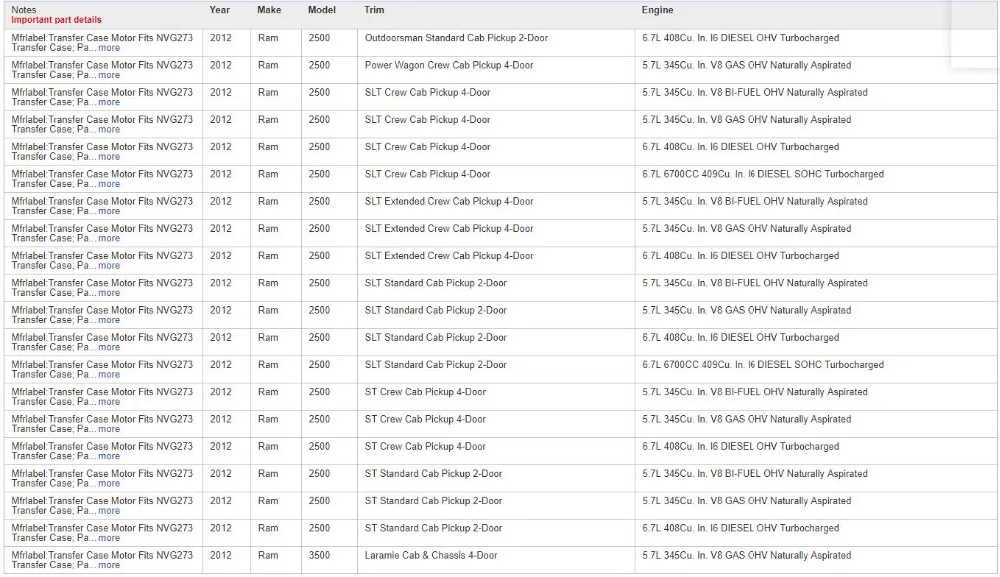The width and height of the screenshot is (1000, 577).
Task: Click 'more' in SLT Standard Cab V8 GAS row
Action: coord(109,320)
